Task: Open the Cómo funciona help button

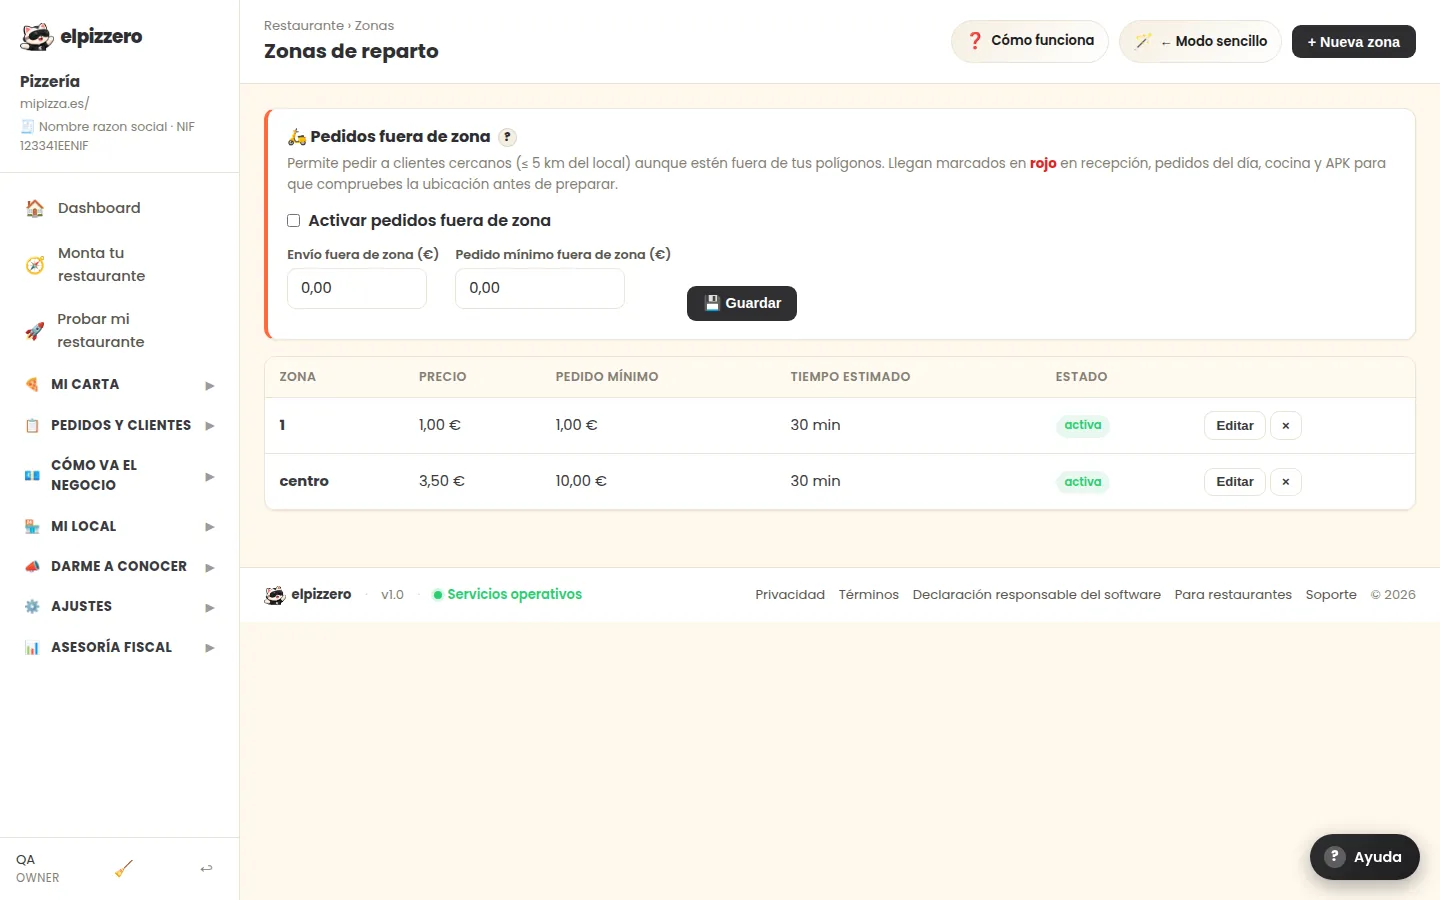Action: click(x=1030, y=41)
